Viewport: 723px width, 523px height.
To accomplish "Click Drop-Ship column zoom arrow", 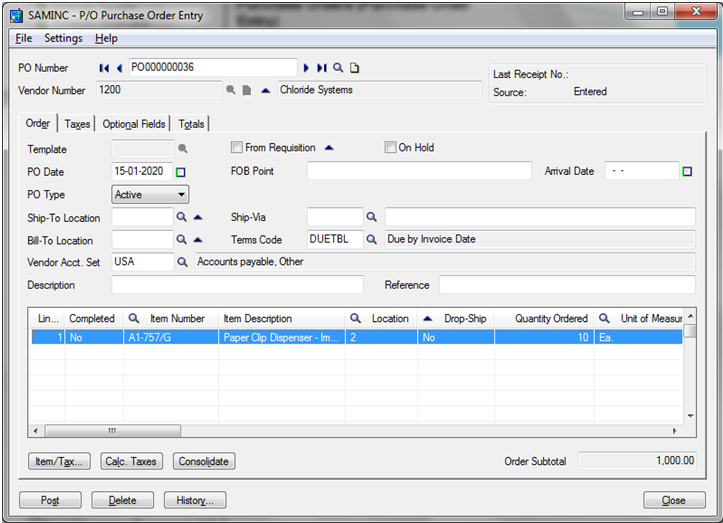I will (x=427, y=318).
